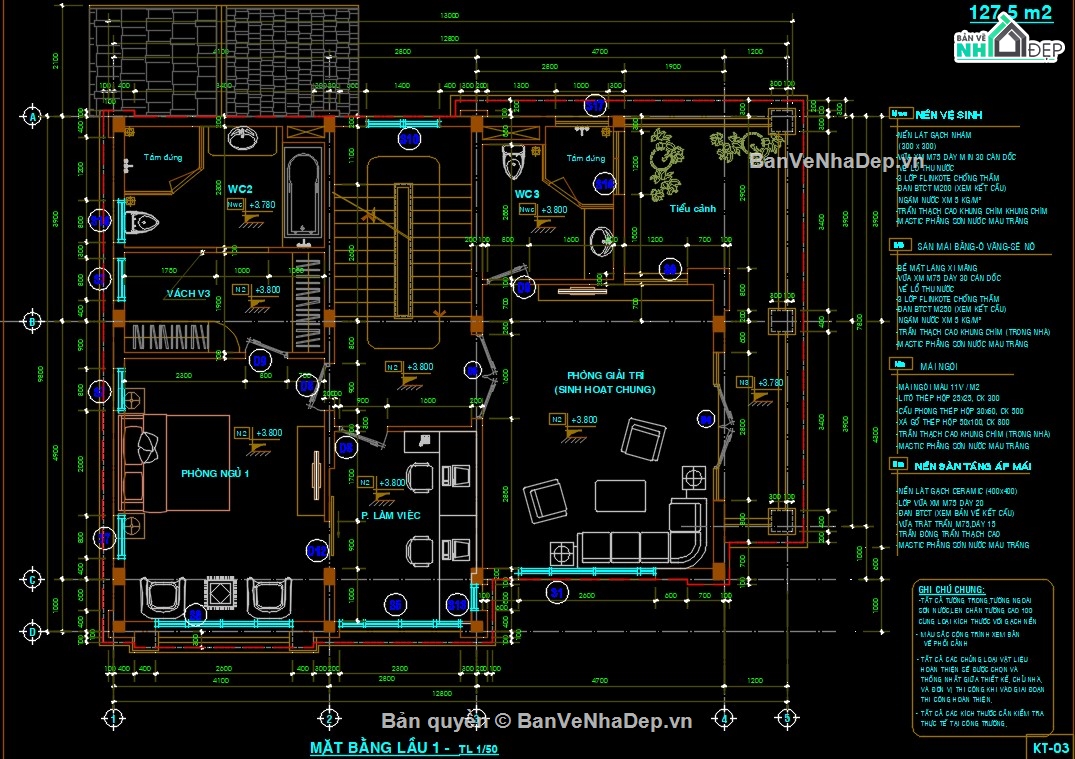Select the P. LÀM VIỆC room label
This screenshot has width=1075, height=759.
(391, 515)
